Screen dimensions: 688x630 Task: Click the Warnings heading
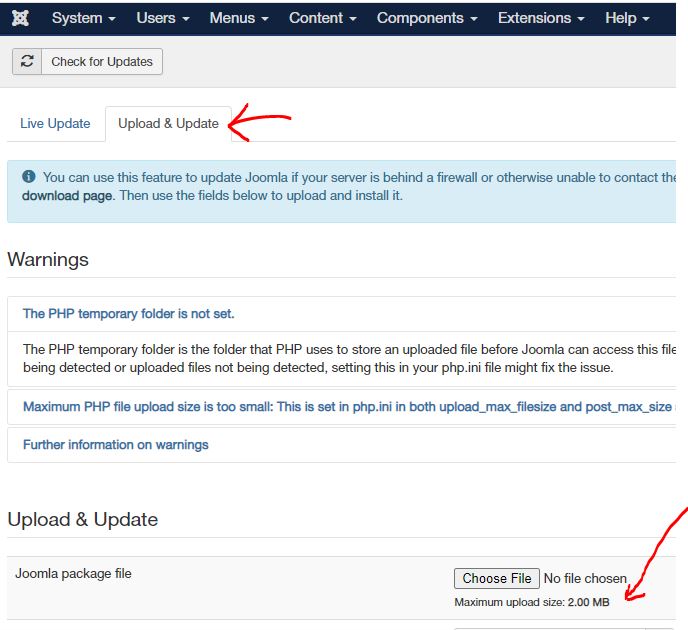pyautogui.click(x=48, y=259)
